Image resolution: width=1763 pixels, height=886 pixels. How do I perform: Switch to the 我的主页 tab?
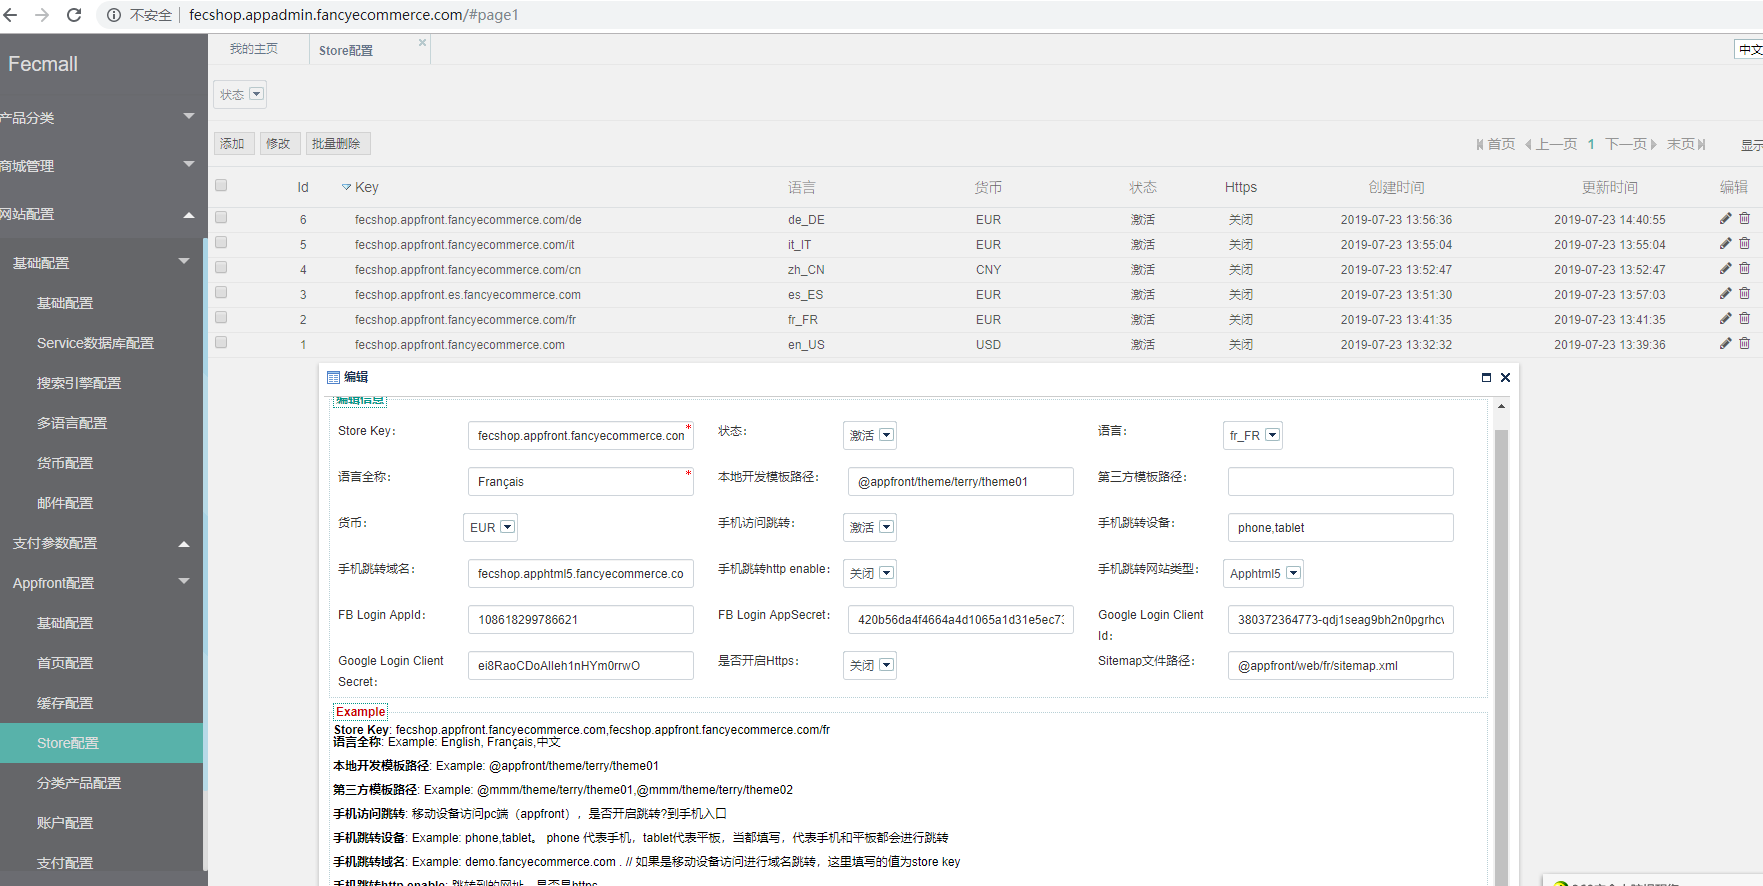254,49
